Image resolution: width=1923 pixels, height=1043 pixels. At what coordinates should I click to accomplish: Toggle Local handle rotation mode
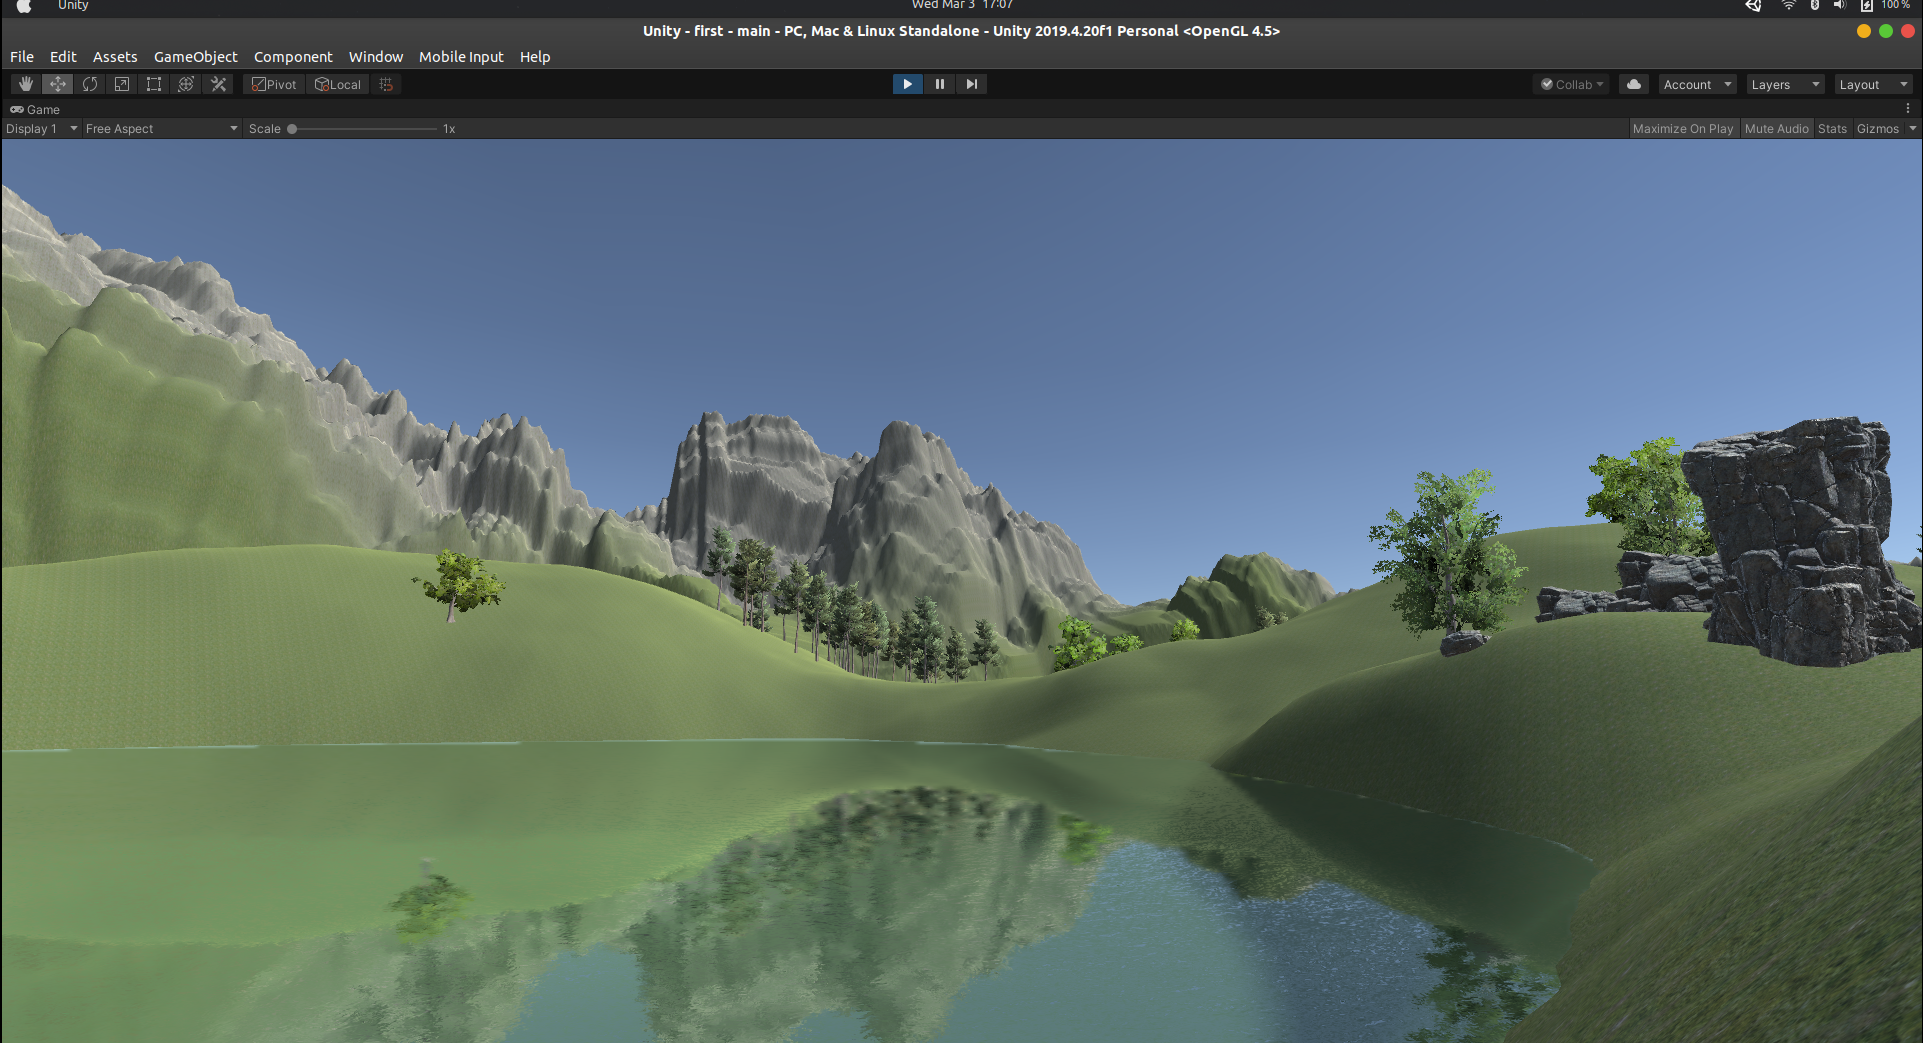pyautogui.click(x=339, y=84)
